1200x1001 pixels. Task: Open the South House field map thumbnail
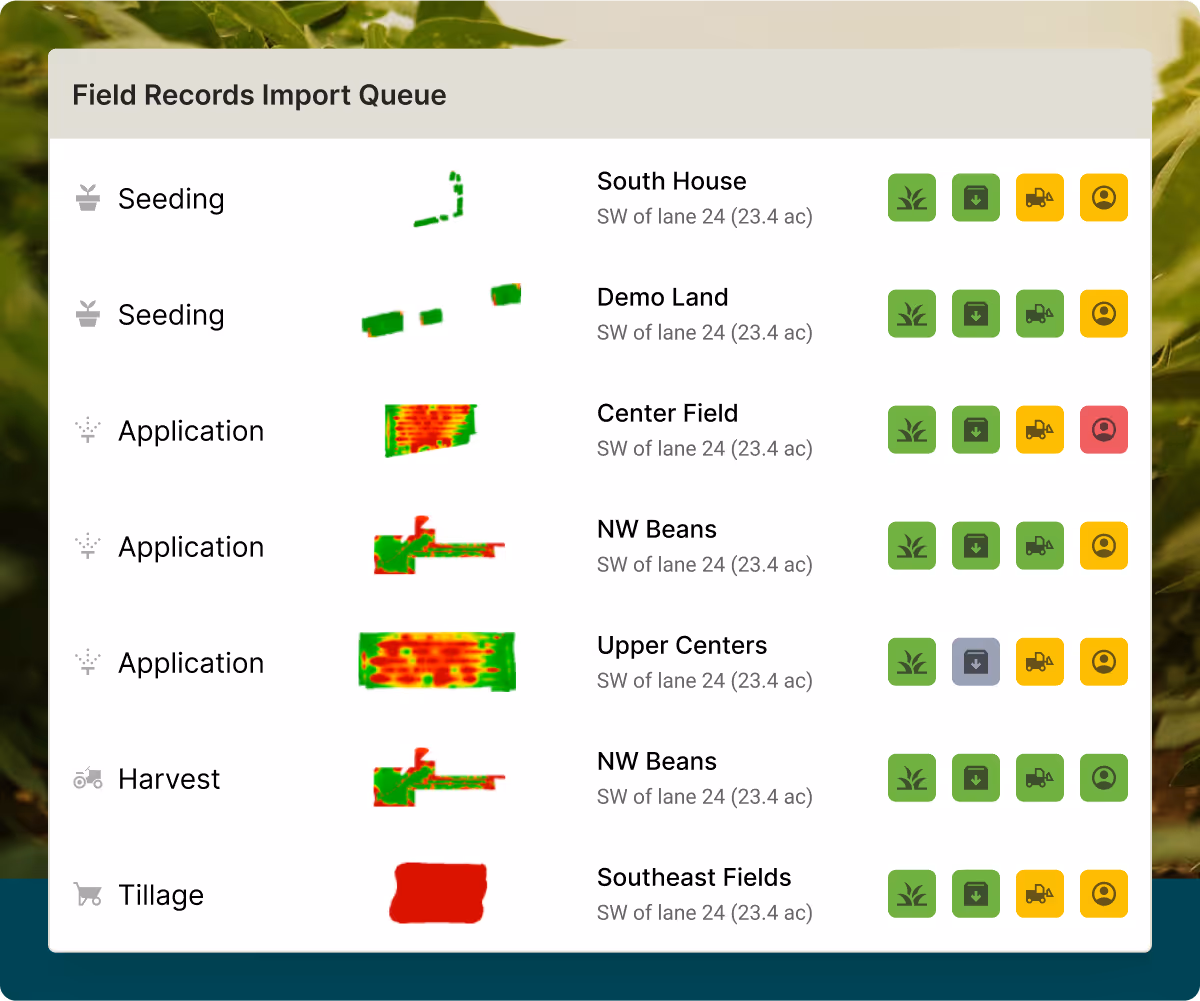(x=440, y=198)
